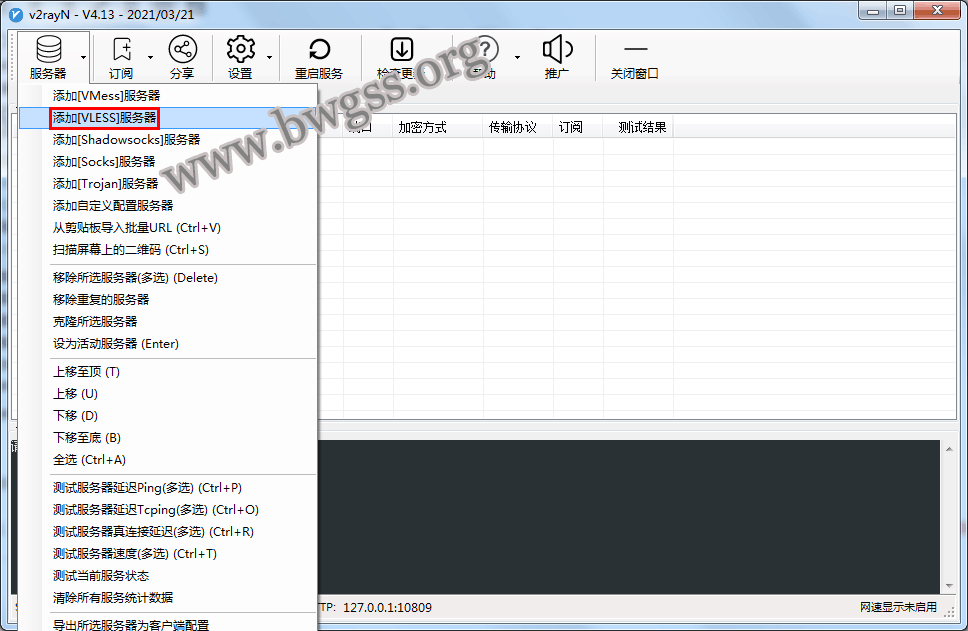Select 添加[Socks]服务器 menu item
968x631 pixels.
tap(168, 162)
